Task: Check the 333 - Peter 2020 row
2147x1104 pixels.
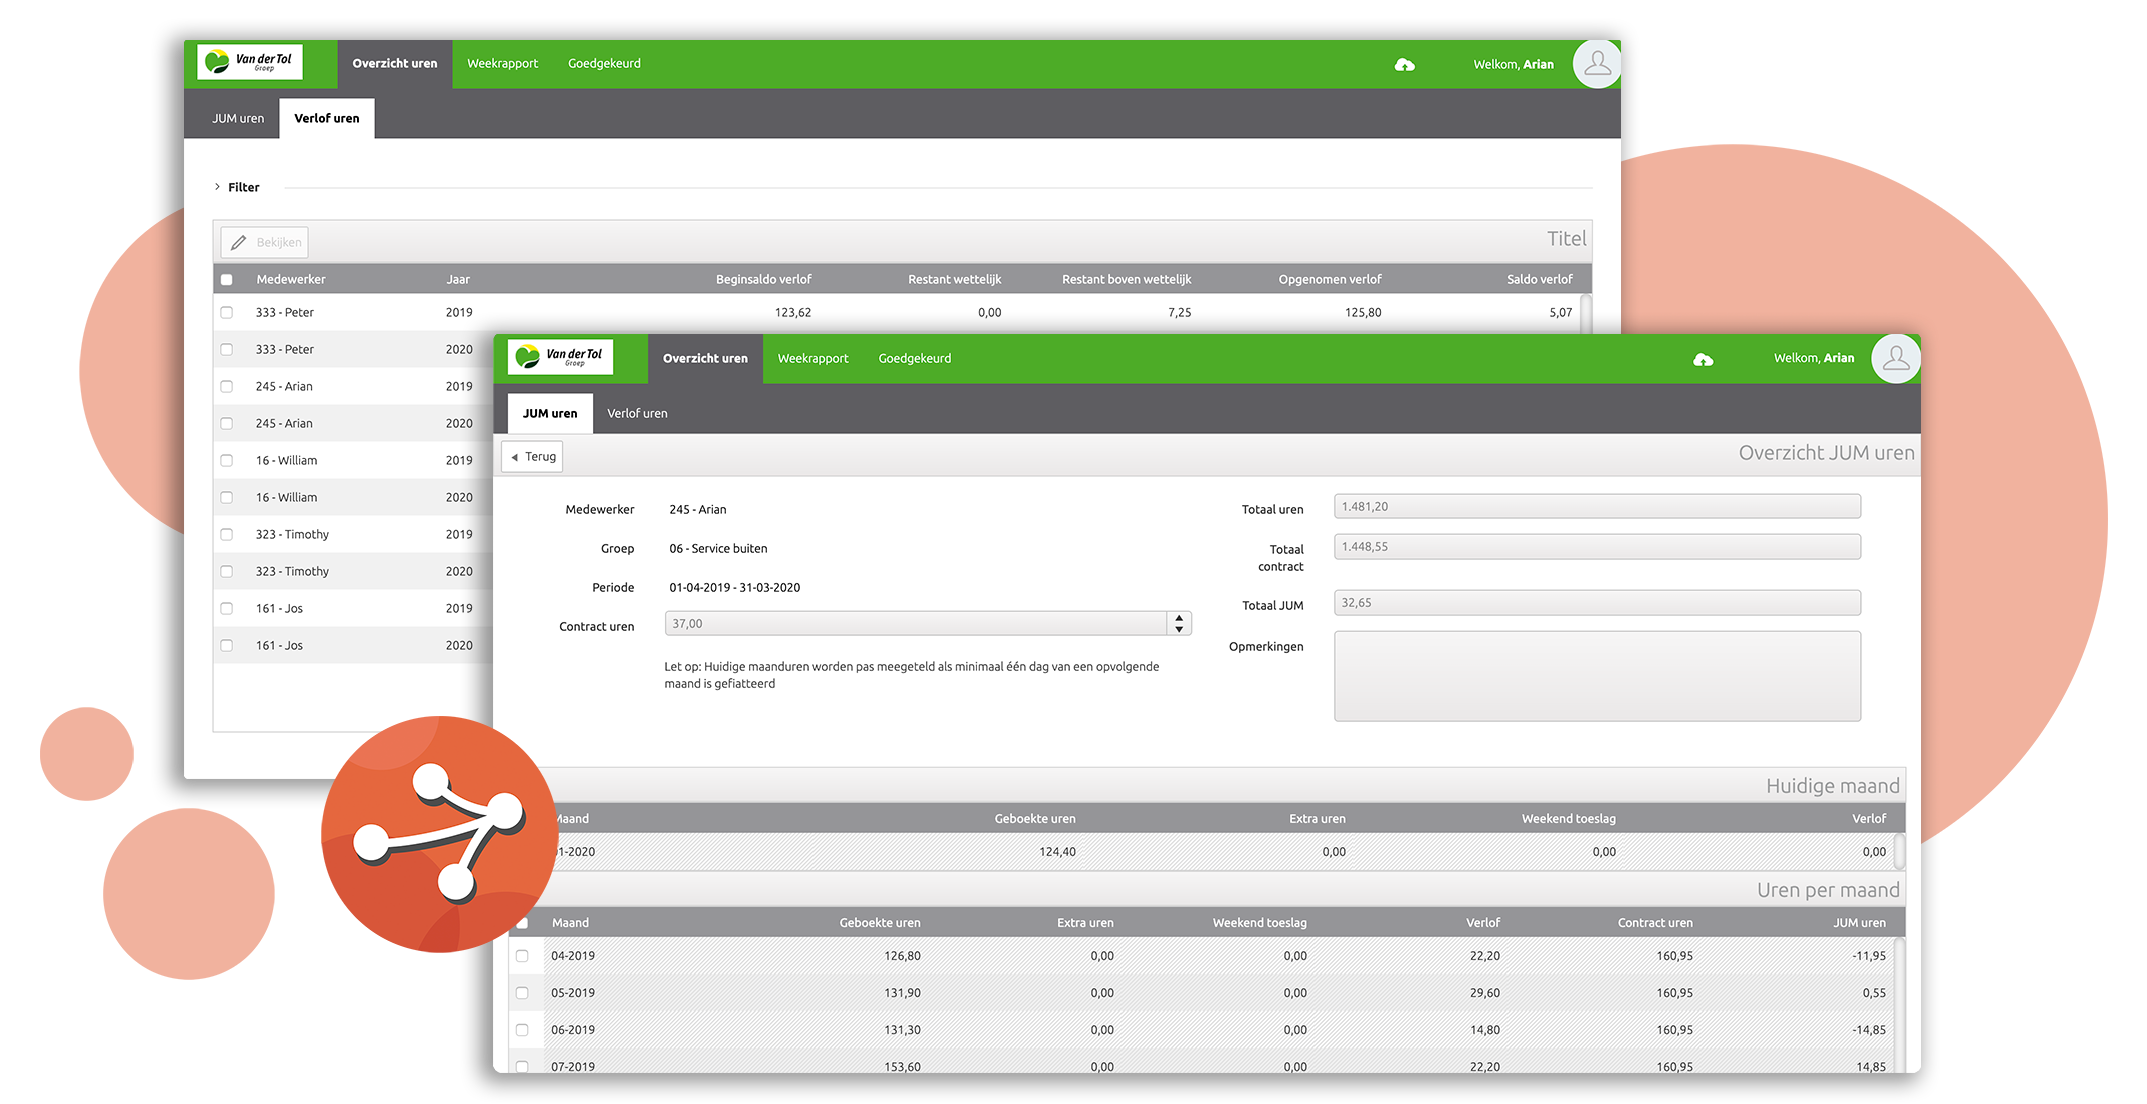Action: 227,350
